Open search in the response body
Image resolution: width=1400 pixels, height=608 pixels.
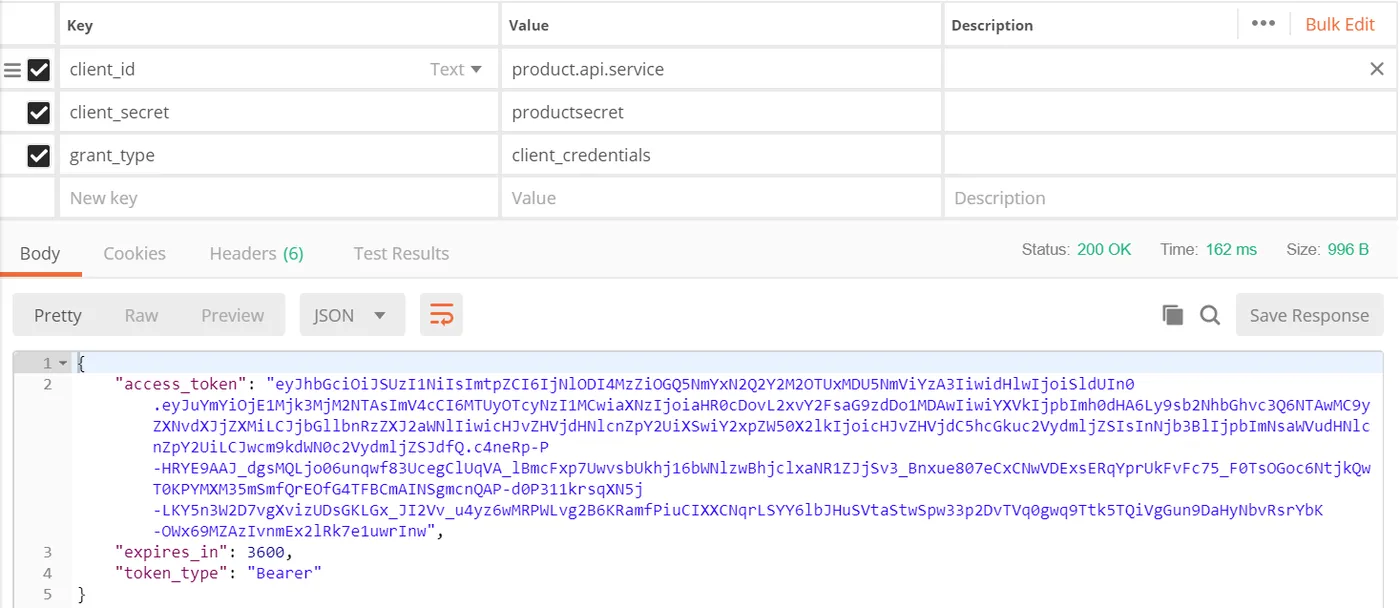tap(1210, 315)
